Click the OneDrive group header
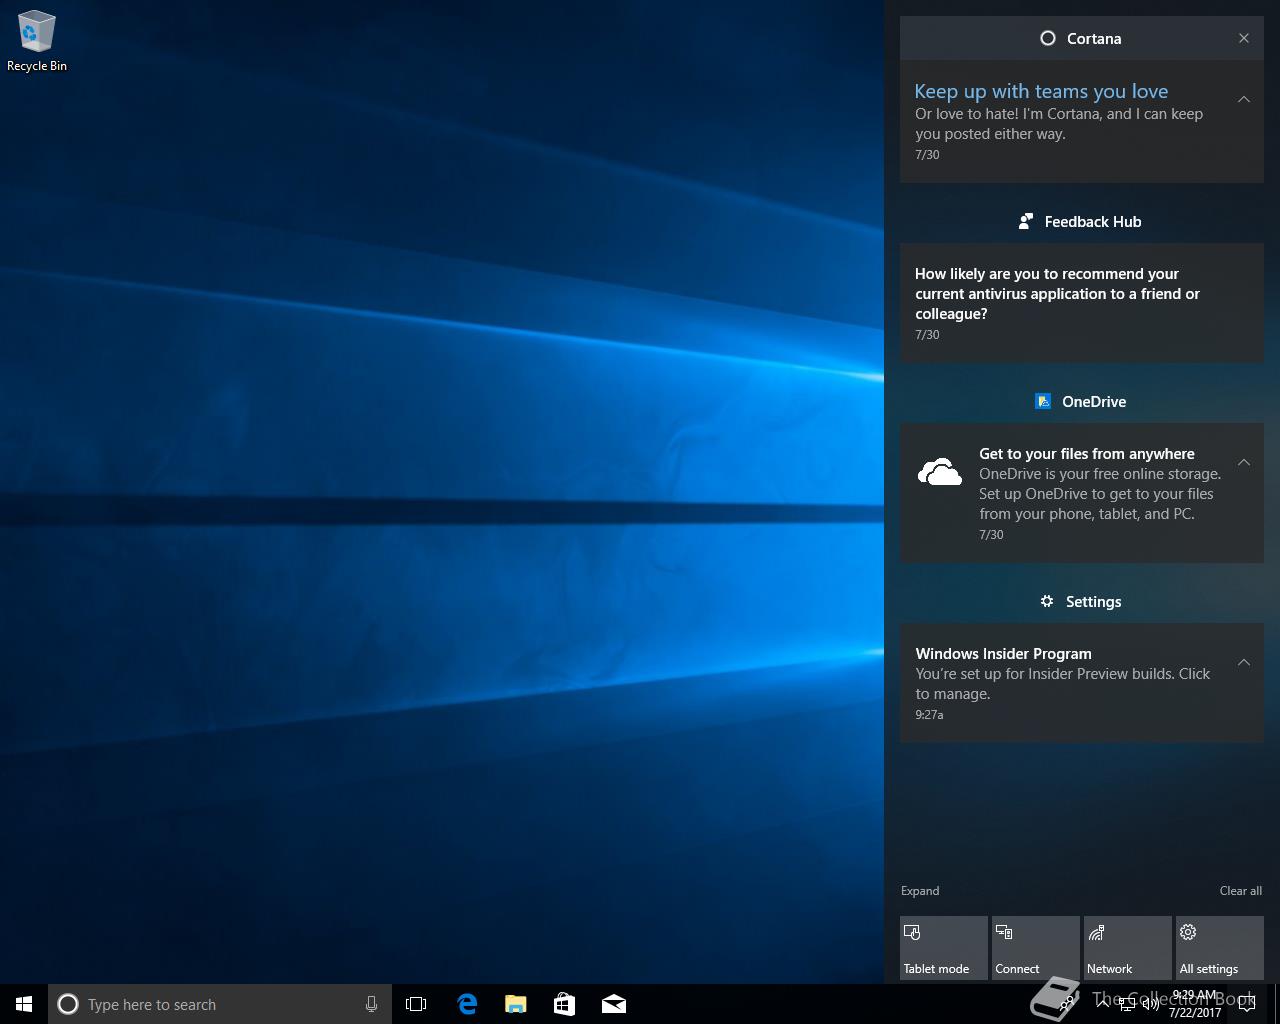This screenshot has height=1024, width=1280. 1082,402
